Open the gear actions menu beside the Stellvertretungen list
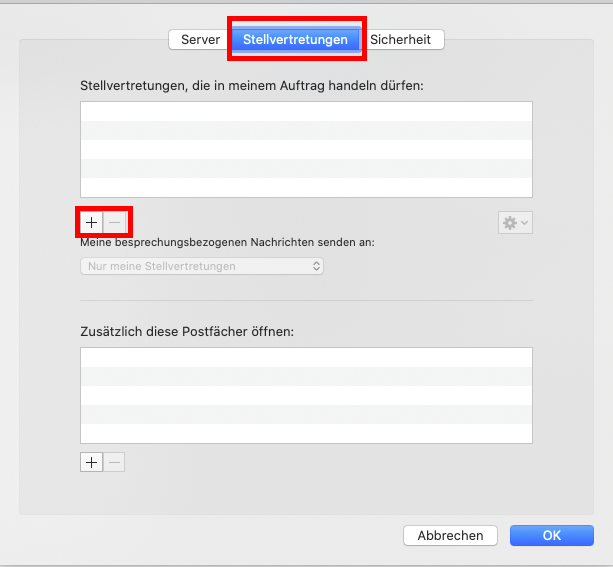This screenshot has height=567, width=613. coord(515,223)
